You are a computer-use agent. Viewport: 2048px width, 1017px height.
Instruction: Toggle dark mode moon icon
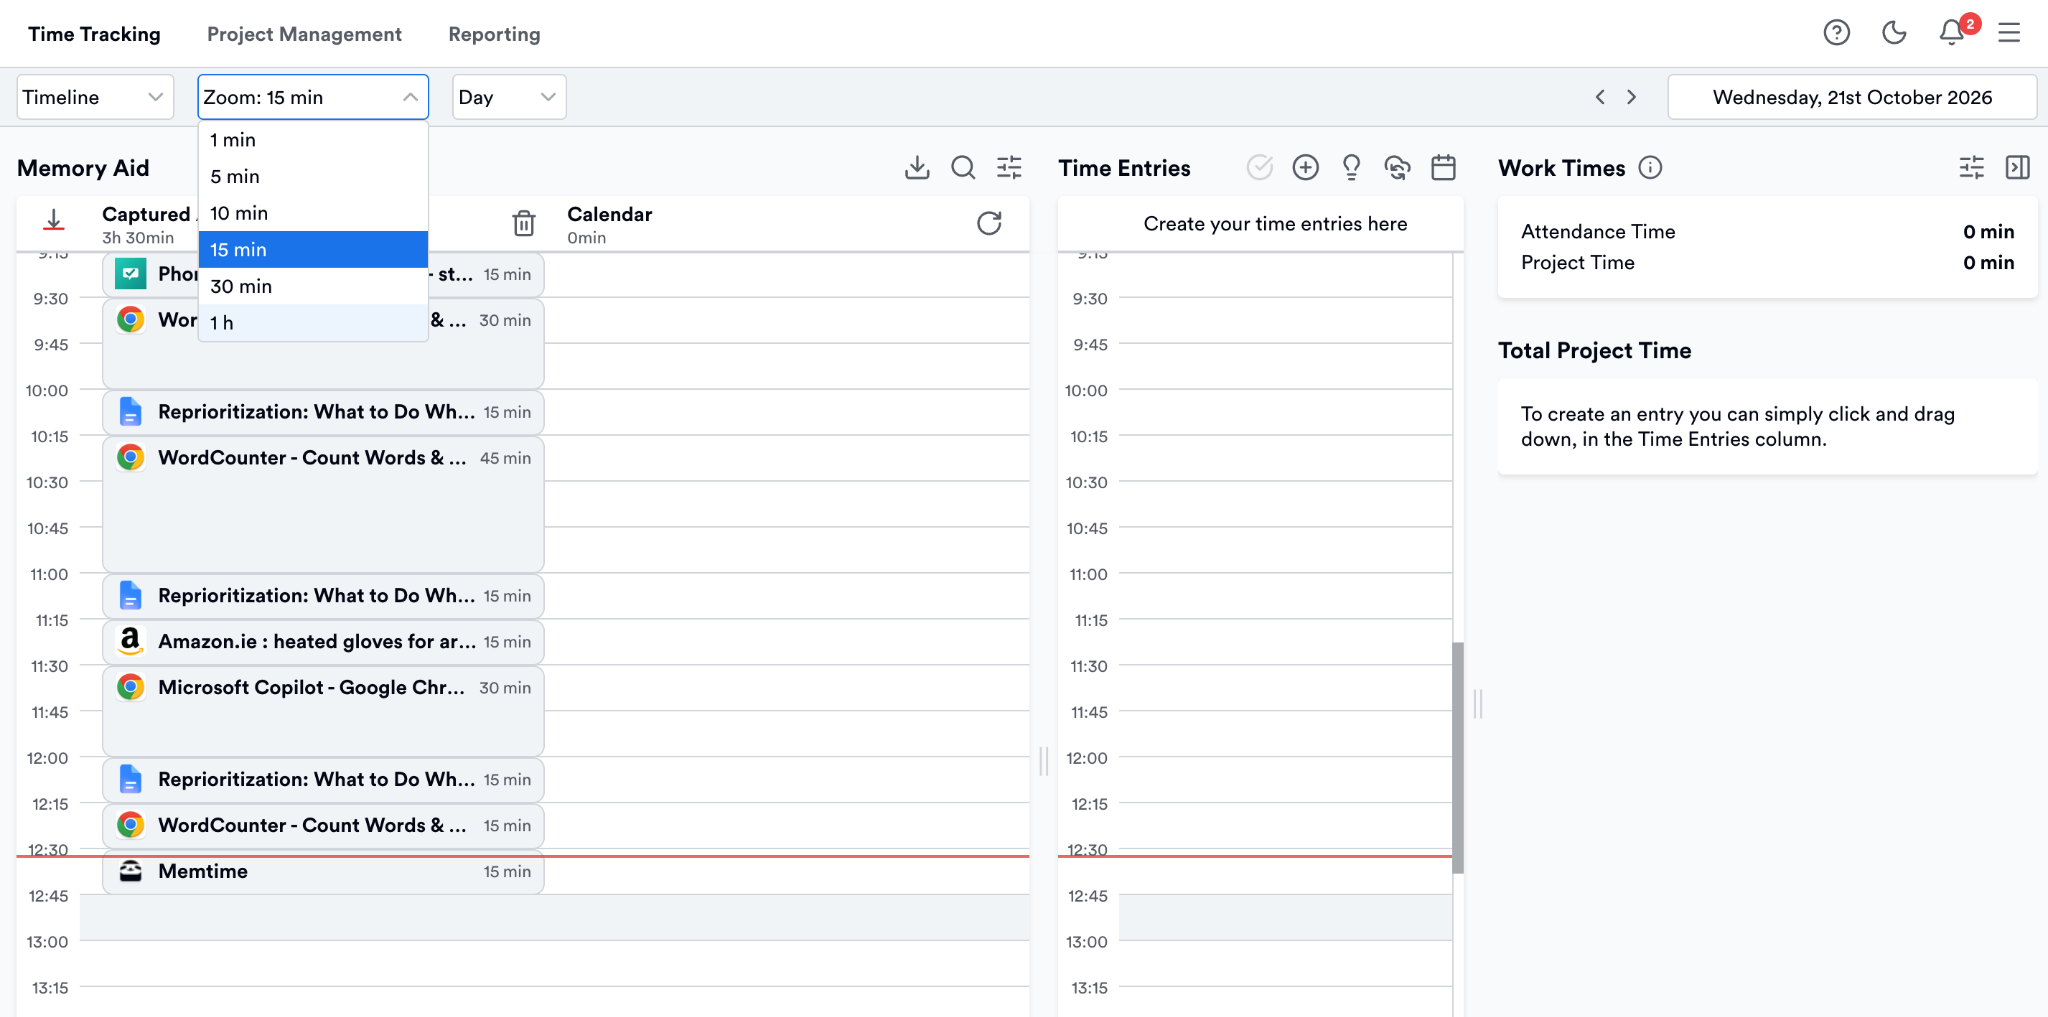pyautogui.click(x=1894, y=33)
